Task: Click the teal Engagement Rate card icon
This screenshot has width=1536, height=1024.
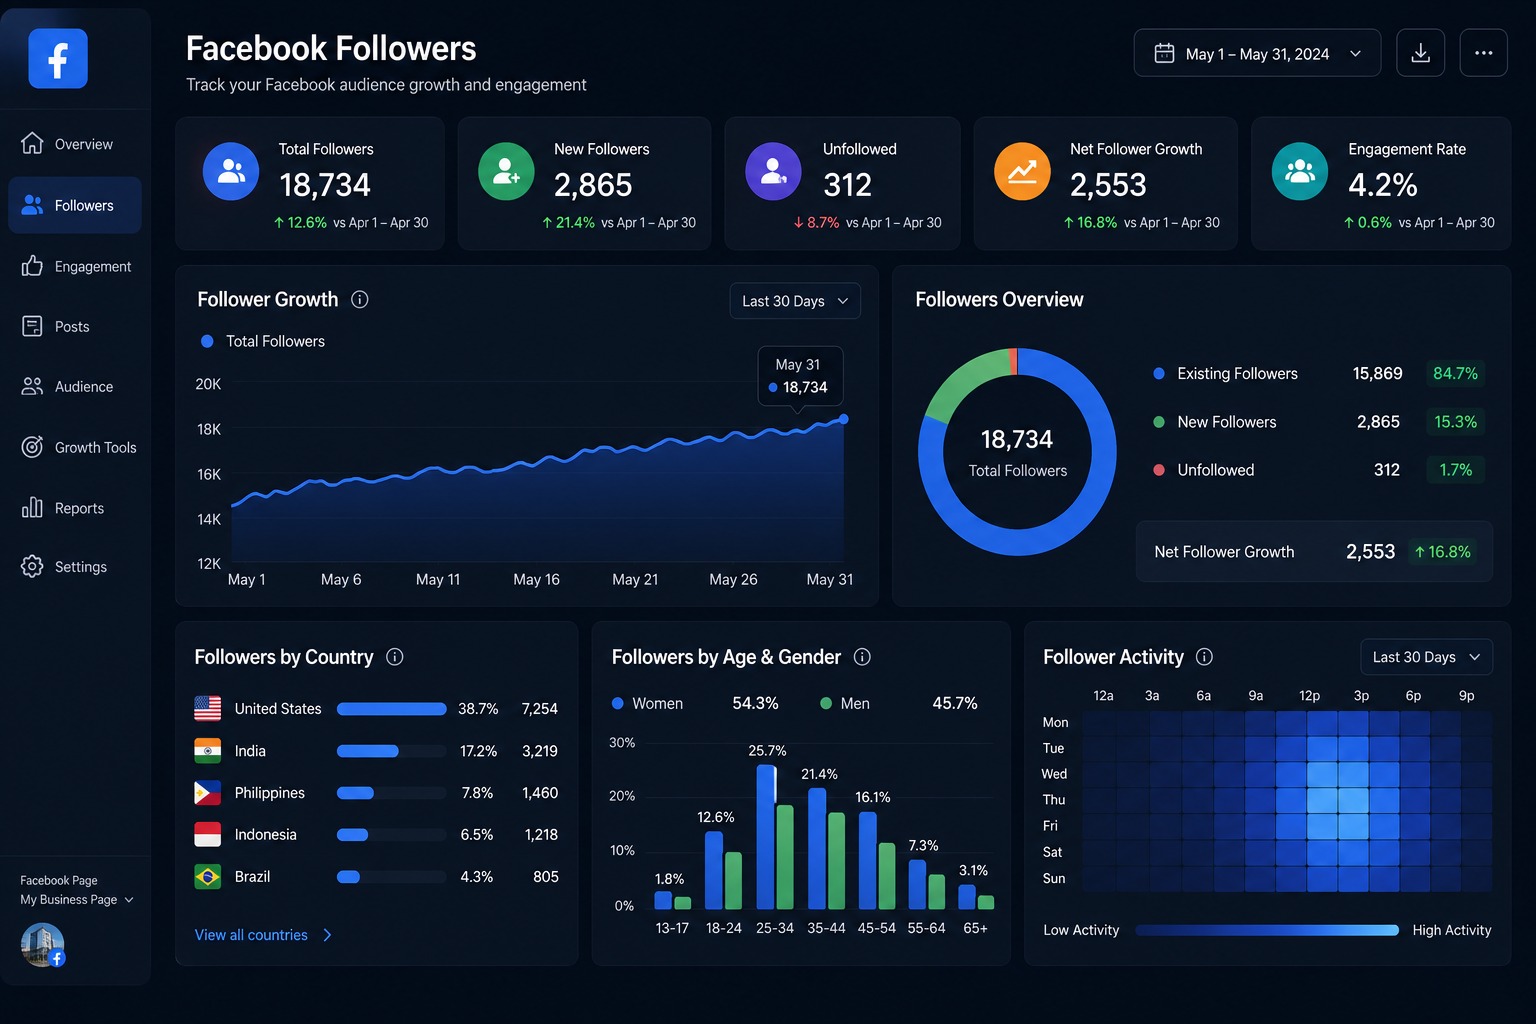Action: [1300, 171]
